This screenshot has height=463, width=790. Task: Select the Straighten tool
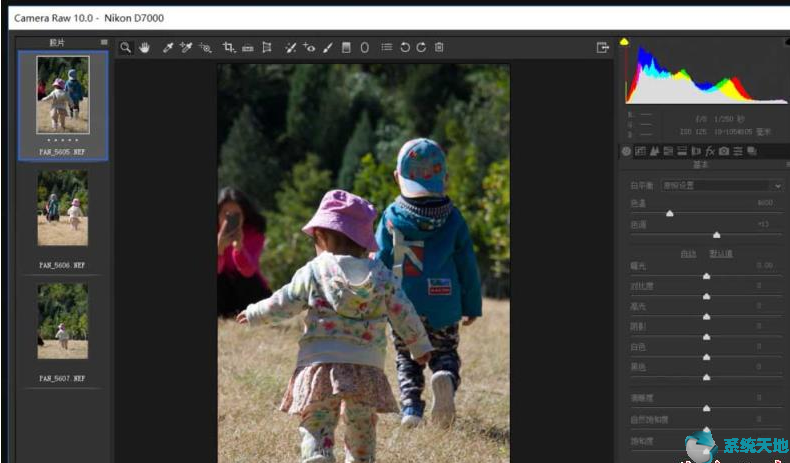click(247, 47)
